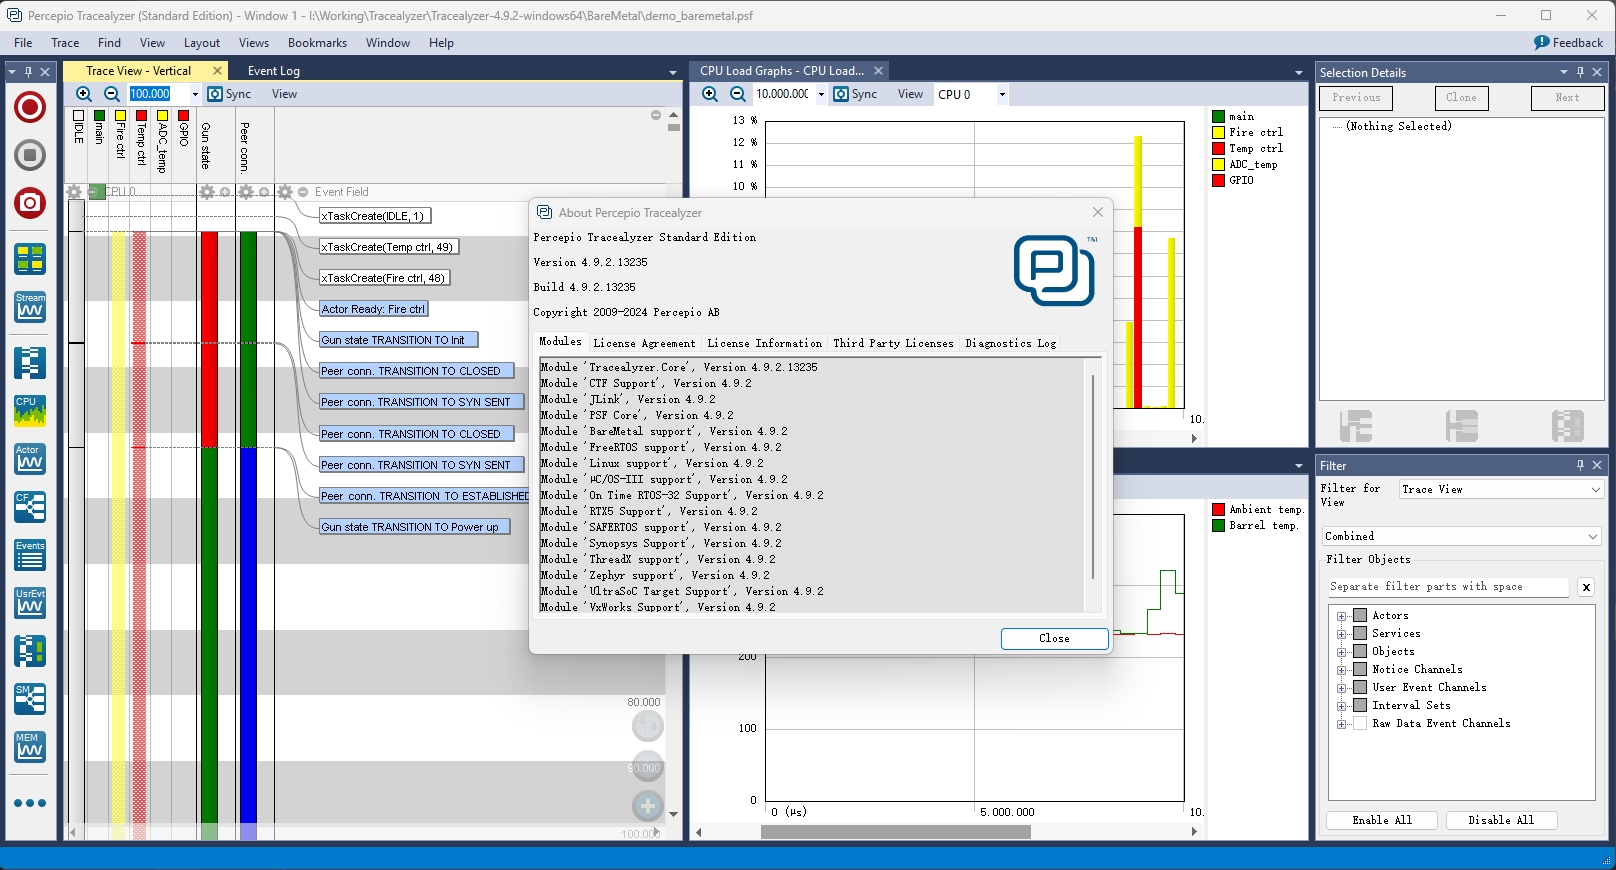Take a snapshot trace with the red snapshot icon
The height and width of the screenshot is (870, 1616).
pos(30,203)
